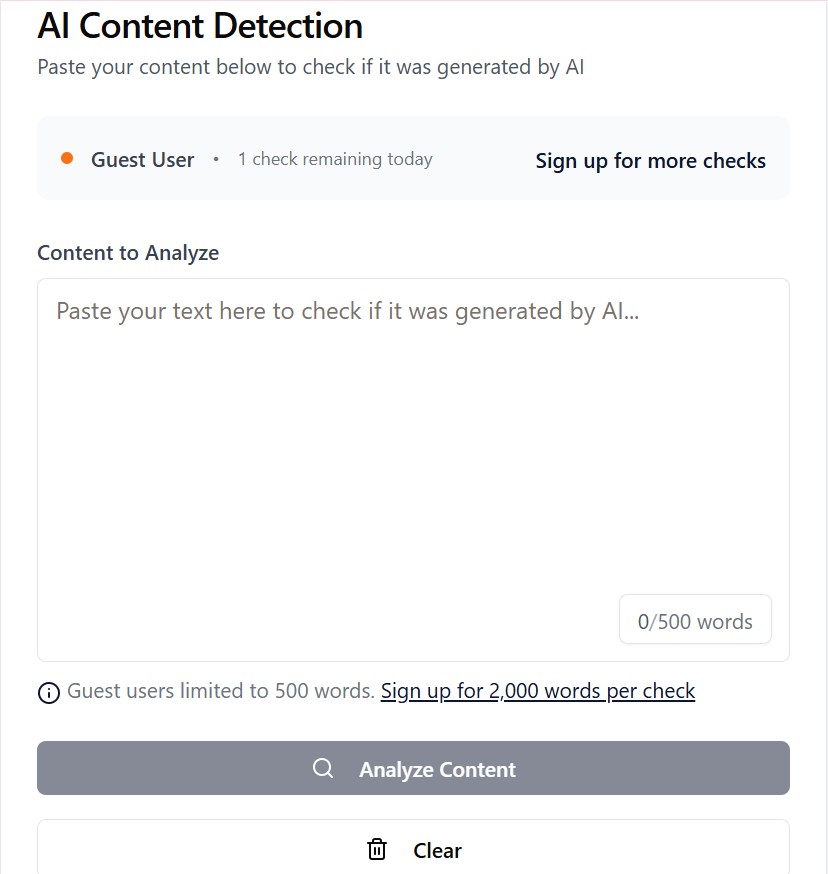Click the "Content to Analyze" field label
This screenshot has width=828, height=874.
(x=128, y=253)
